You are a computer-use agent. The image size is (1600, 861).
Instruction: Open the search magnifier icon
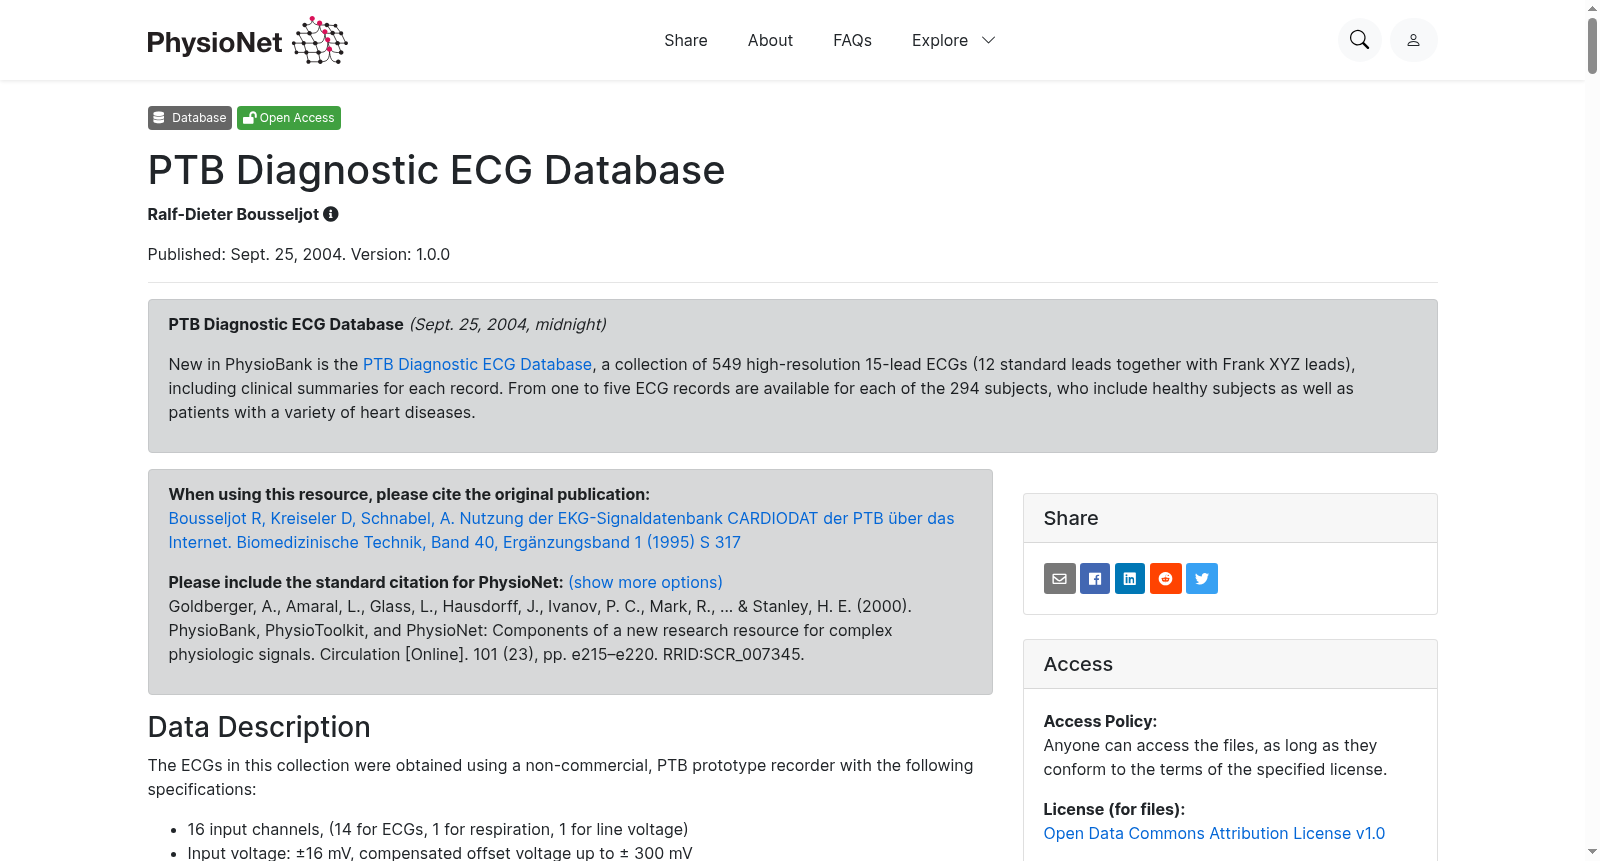[x=1359, y=40]
